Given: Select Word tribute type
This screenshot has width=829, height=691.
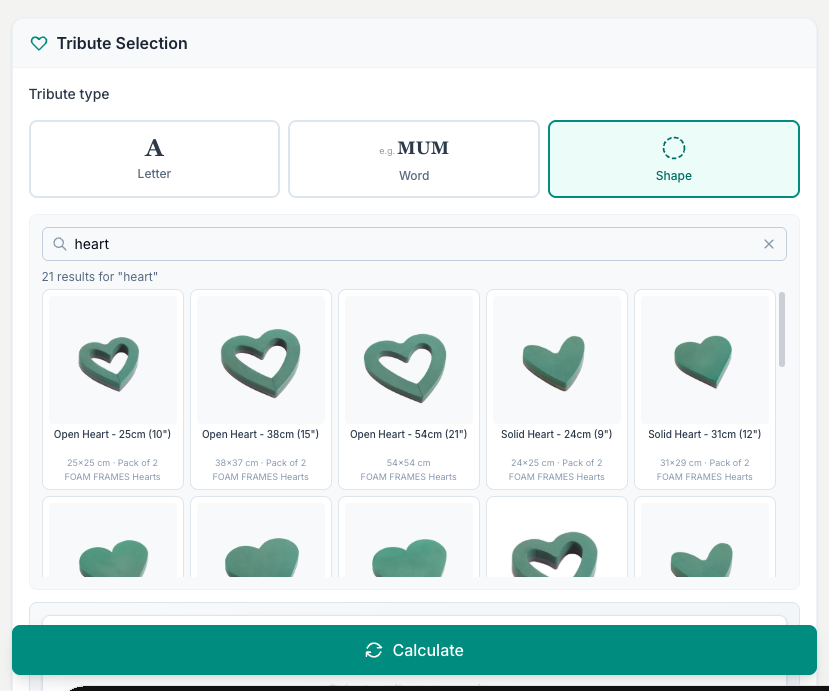Looking at the screenshot, I should (414, 159).
